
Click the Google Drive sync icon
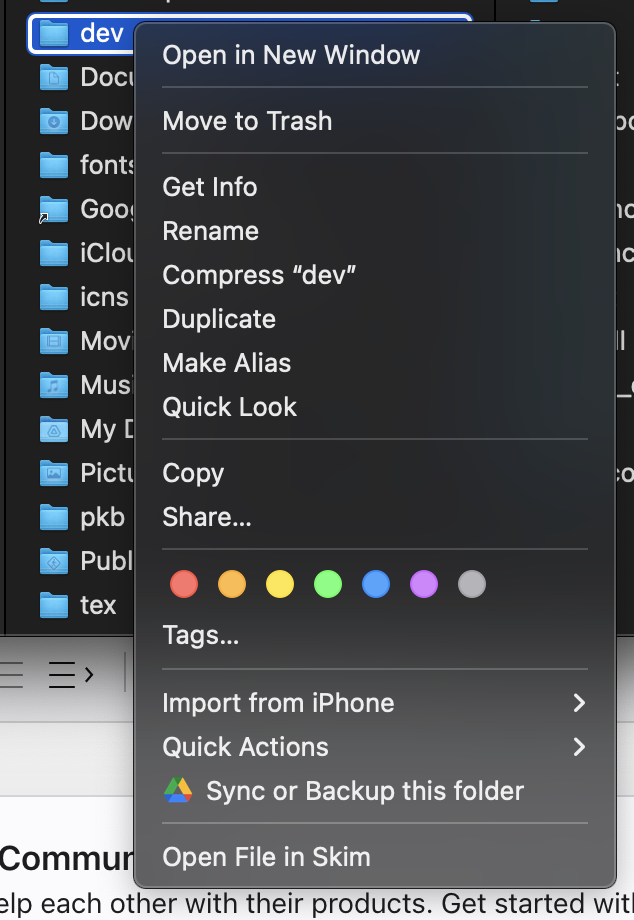(177, 791)
